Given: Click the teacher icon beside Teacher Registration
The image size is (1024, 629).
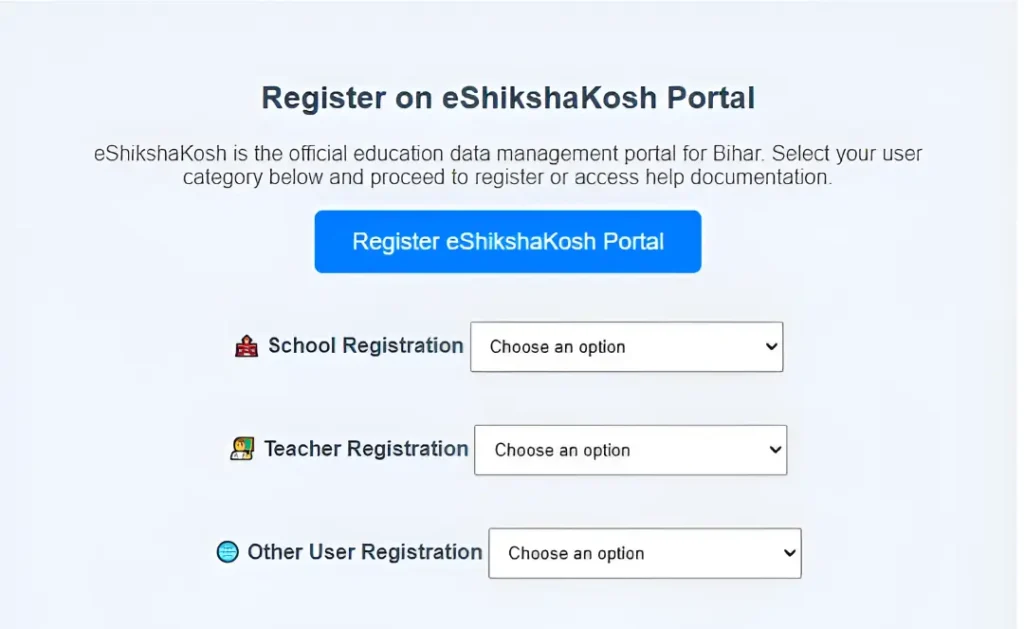Looking at the screenshot, I should click(x=242, y=450).
